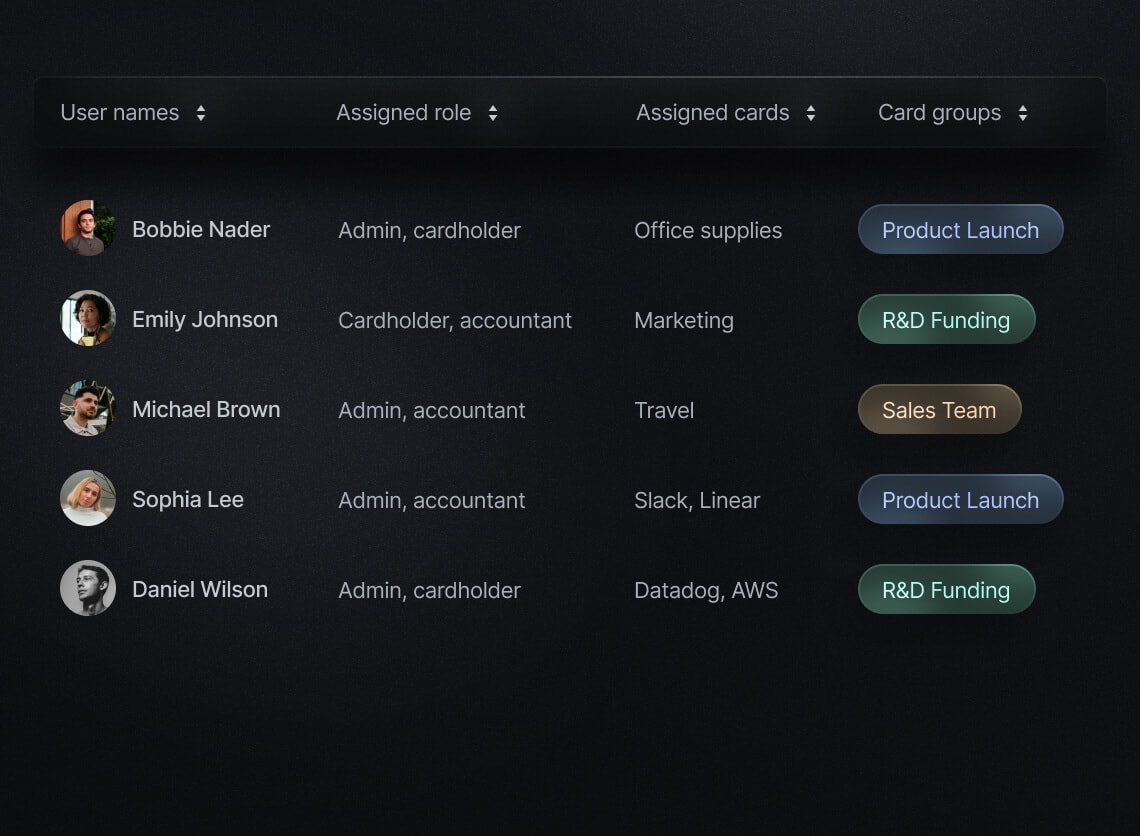Click the sort icon beside User names
This screenshot has width=1140, height=836.
[201, 113]
